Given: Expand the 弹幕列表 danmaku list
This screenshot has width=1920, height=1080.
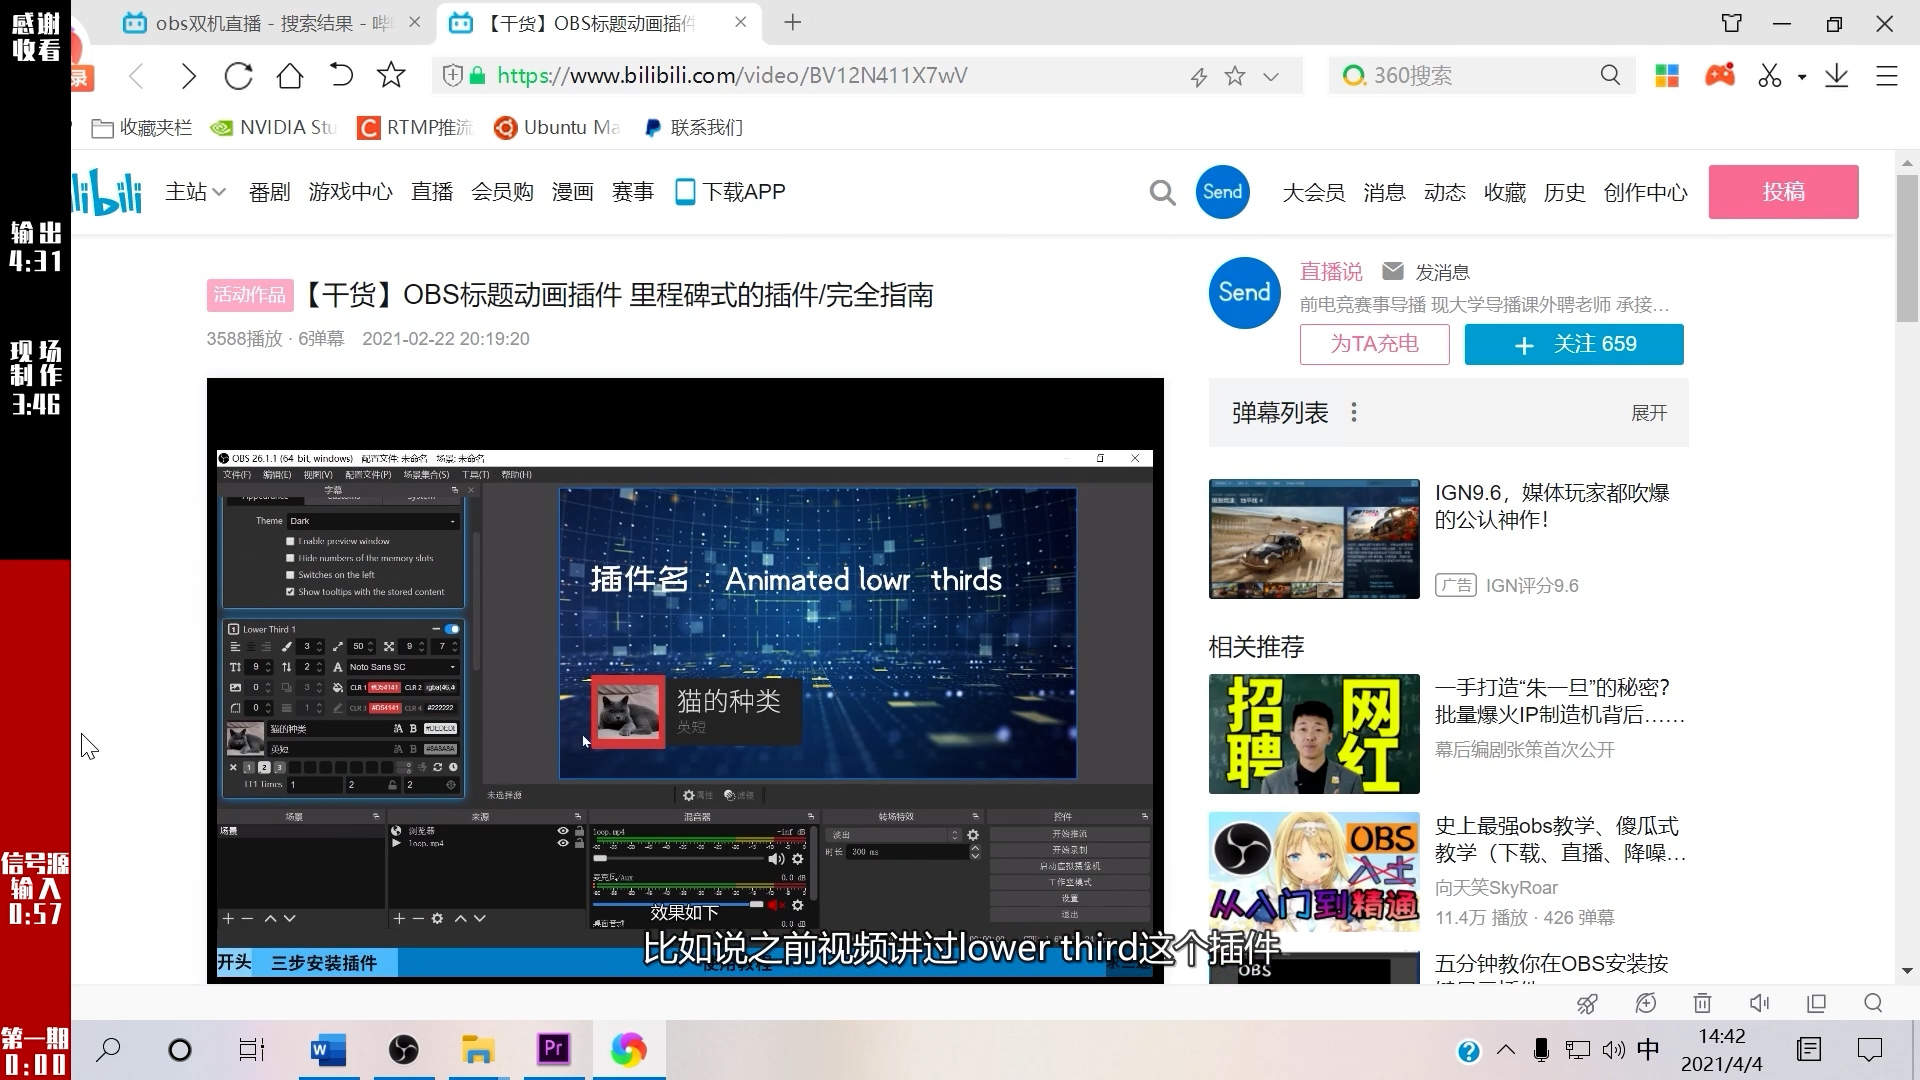Looking at the screenshot, I should pos(1648,412).
